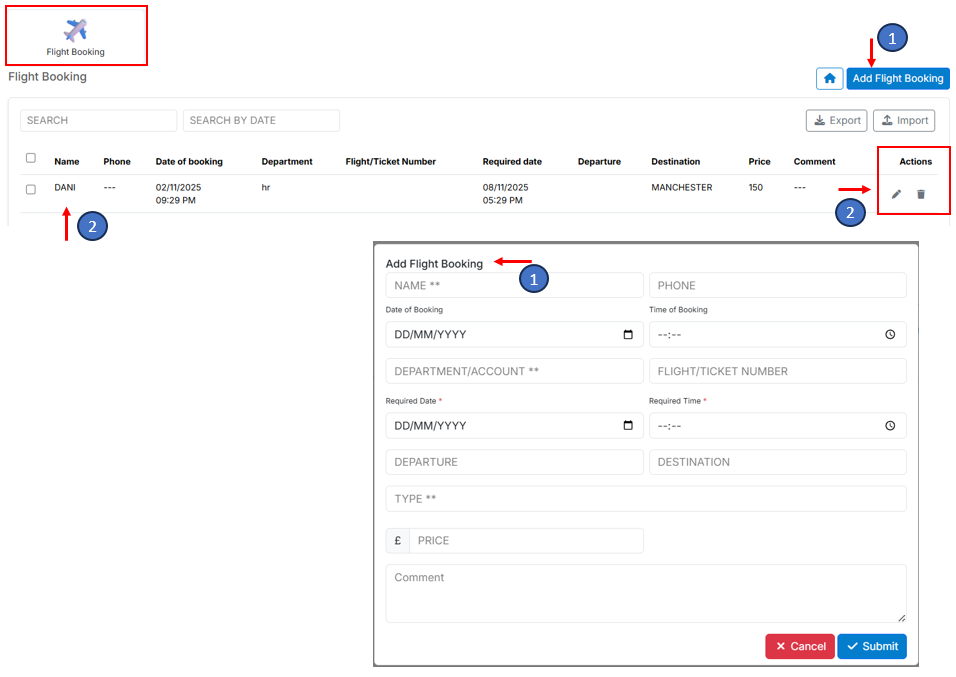The height and width of the screenshot is (677, 956).
Task: Cancel the Add Flight Booking dialog
Action: (799, 646)
